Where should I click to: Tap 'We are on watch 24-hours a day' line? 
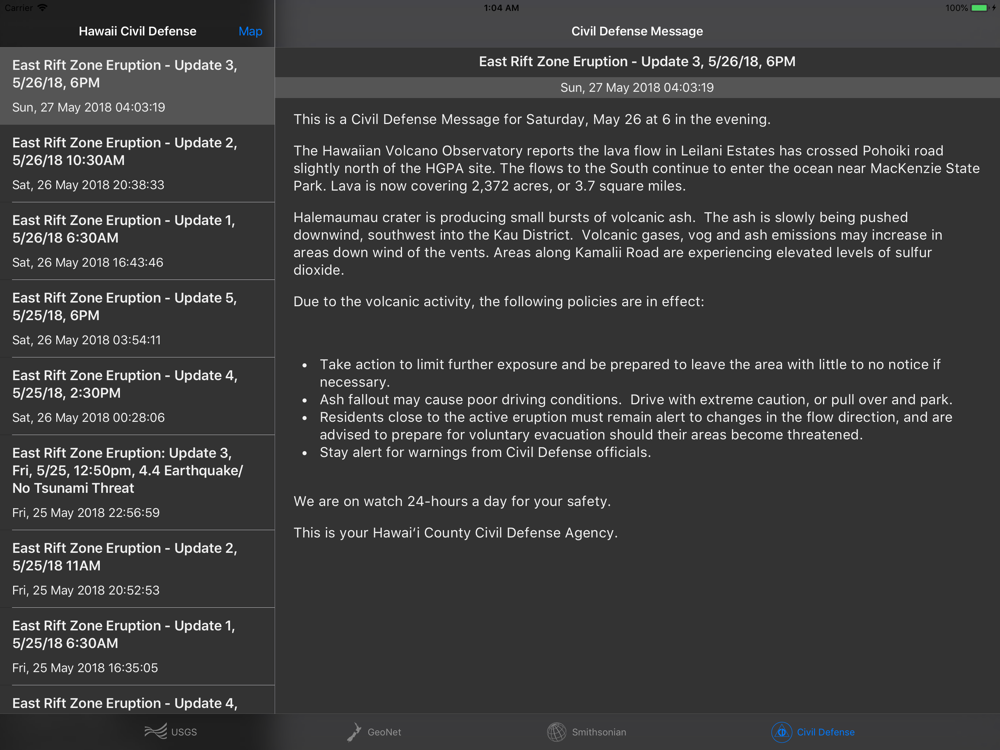click(x=452, y=501)
